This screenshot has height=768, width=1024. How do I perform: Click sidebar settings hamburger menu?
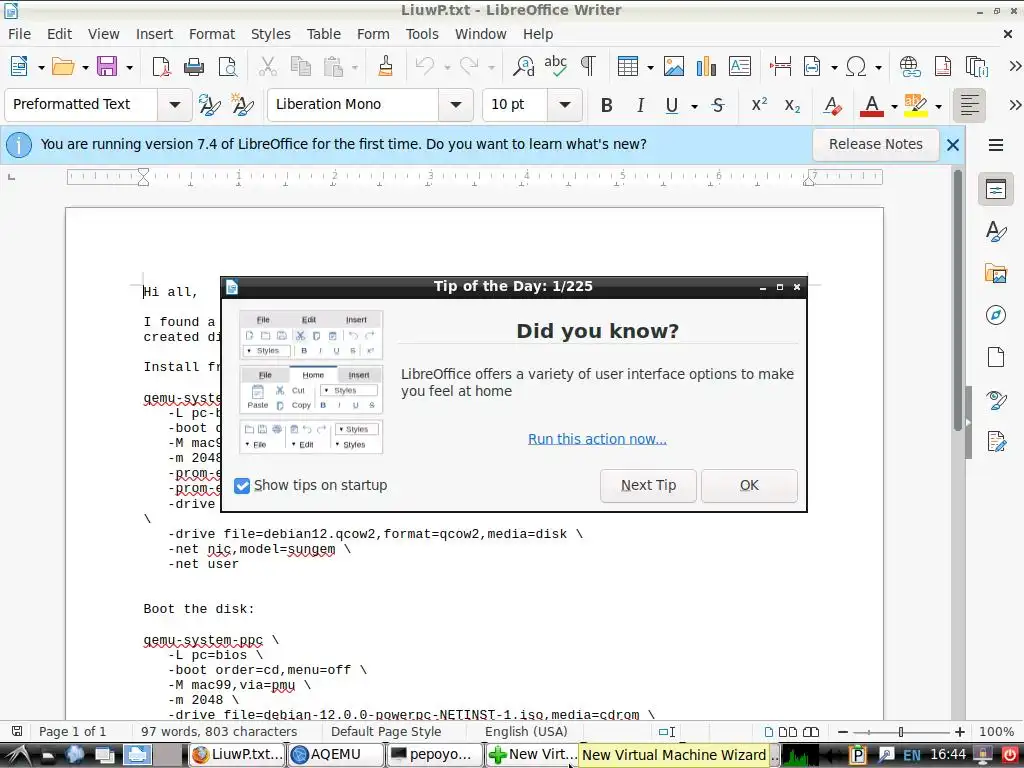coord(995,145)
